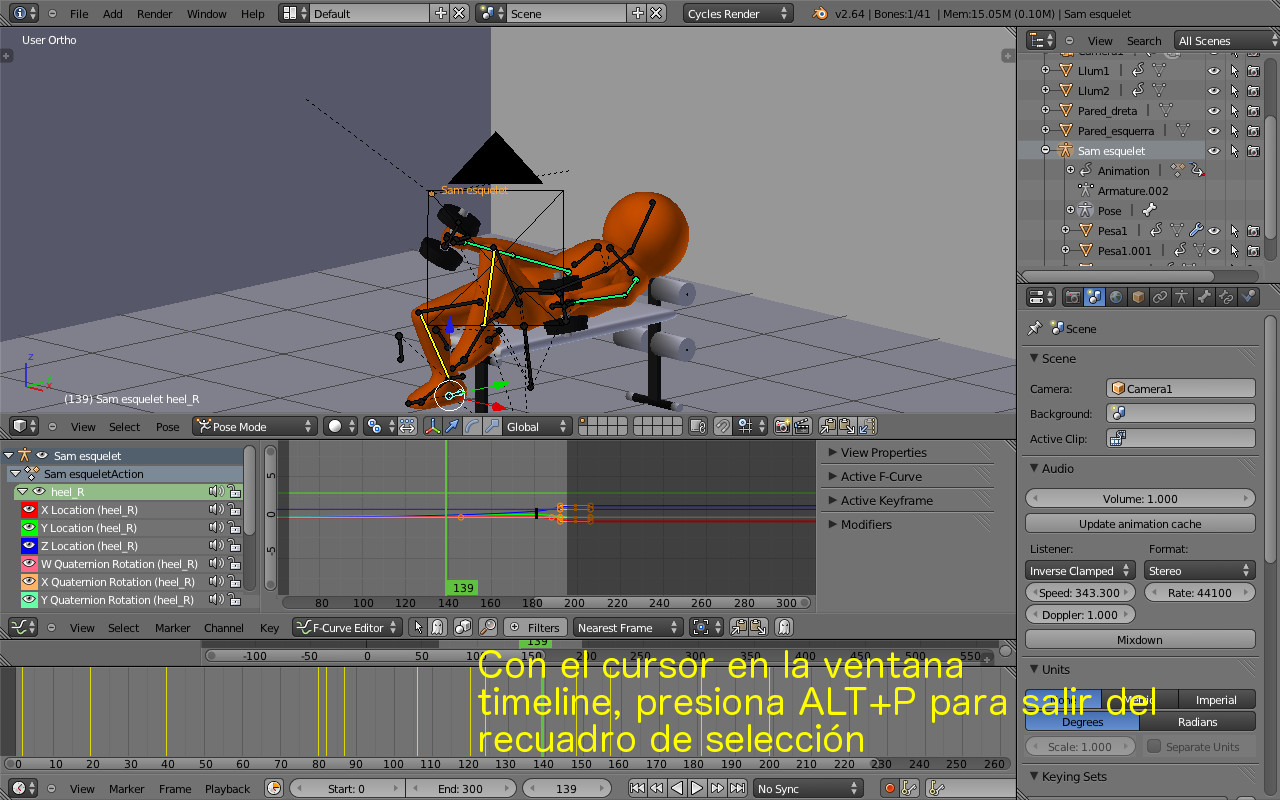
Task: Click the Update animation cache button
Action: point(1140,523)
